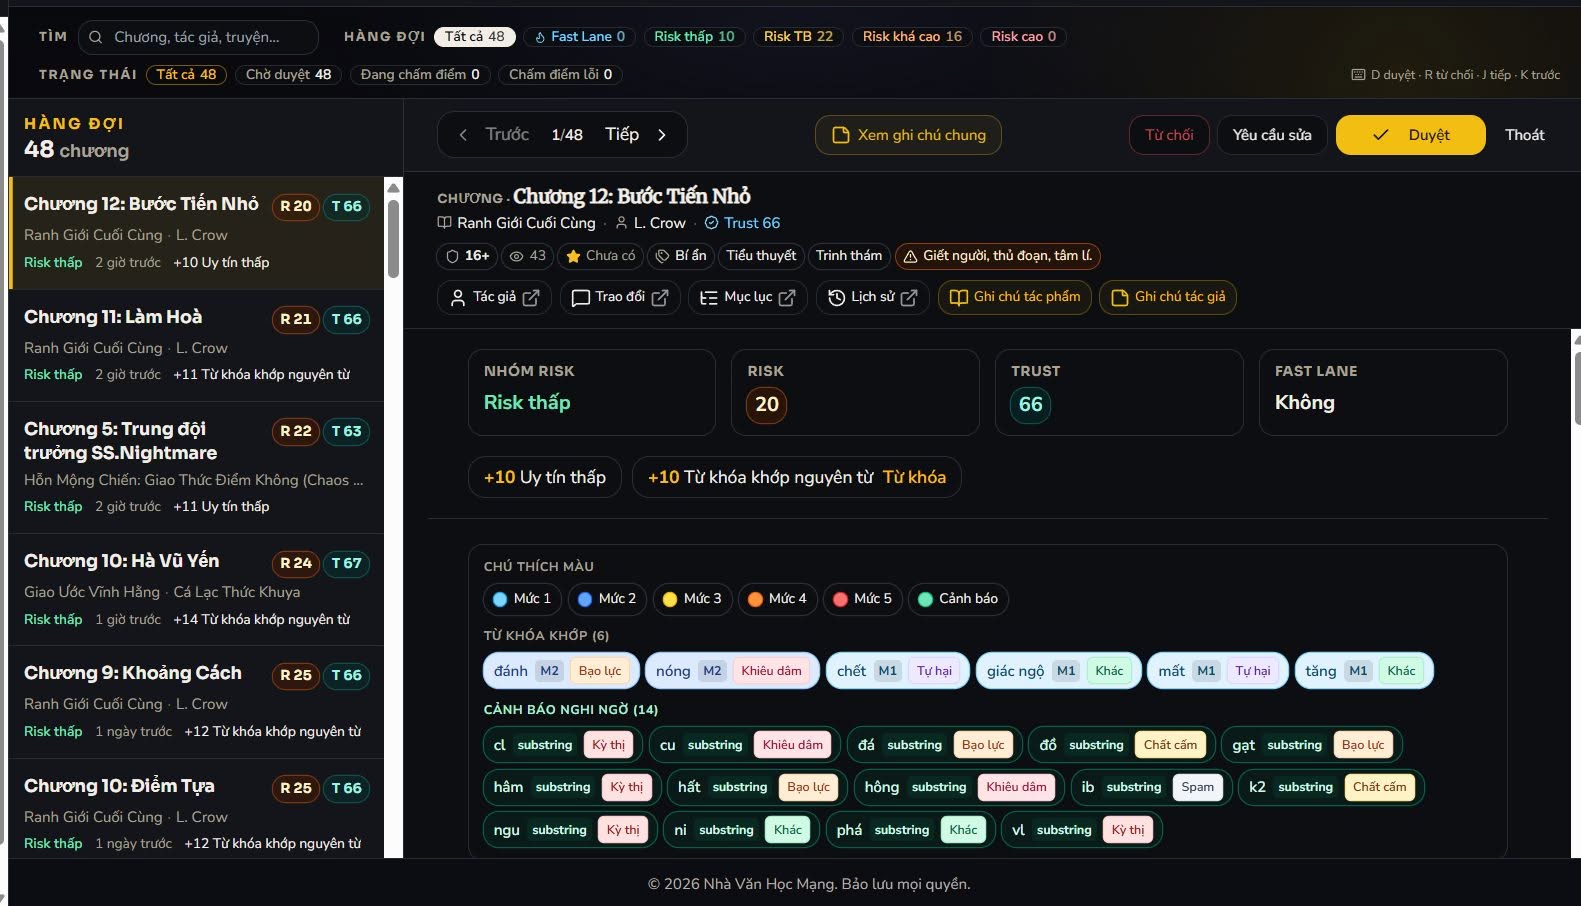Filter queue by Risk khá cao 16
The image size is (1581, 906).
coord(912,37)
